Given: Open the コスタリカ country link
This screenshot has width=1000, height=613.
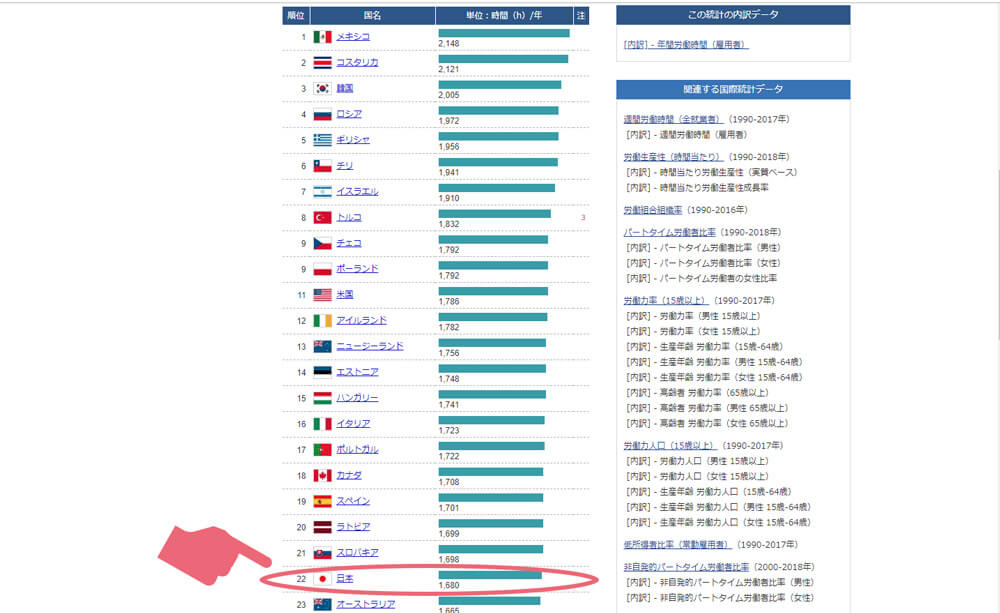Looking at the screenshot, I should pos(357,62).
